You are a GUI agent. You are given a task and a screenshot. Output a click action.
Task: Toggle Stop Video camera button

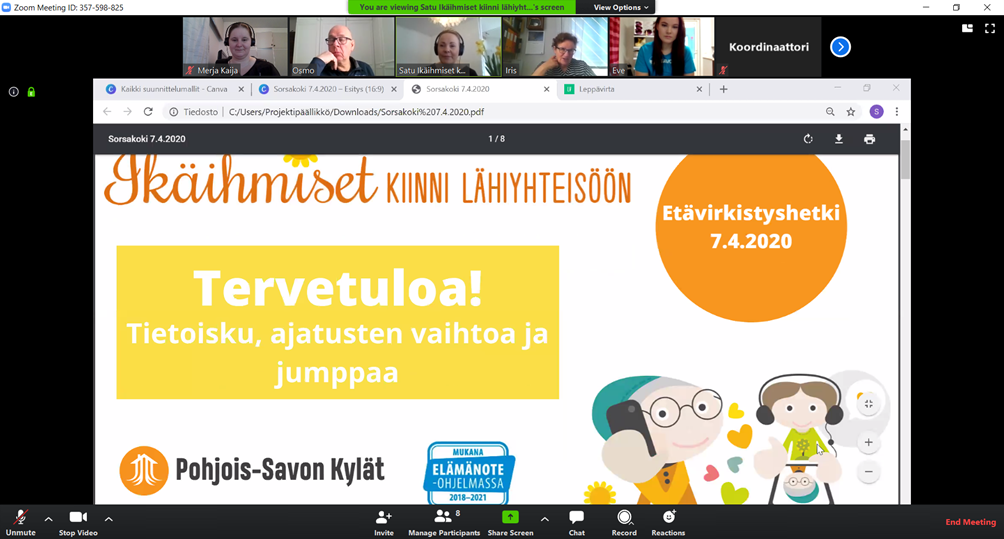click(x=78, y=518)
